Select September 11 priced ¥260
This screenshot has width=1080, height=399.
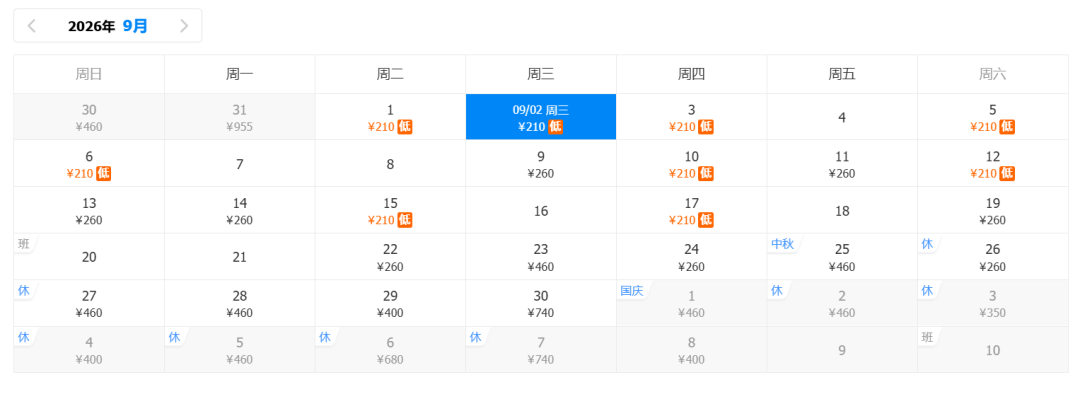(x=842, y=164)
